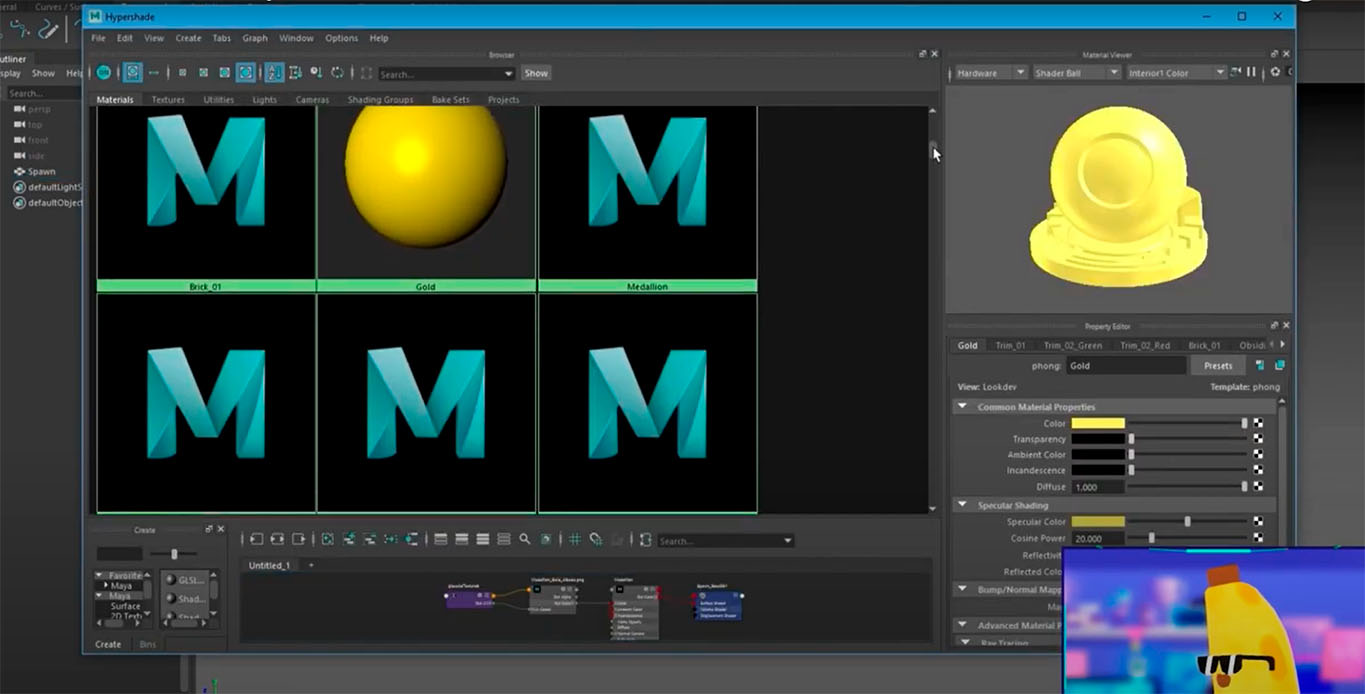The width and height of the screenshot is (1365, 694).
Task: Click the checker map button beside Transparency
Action: click(1258, 439)
